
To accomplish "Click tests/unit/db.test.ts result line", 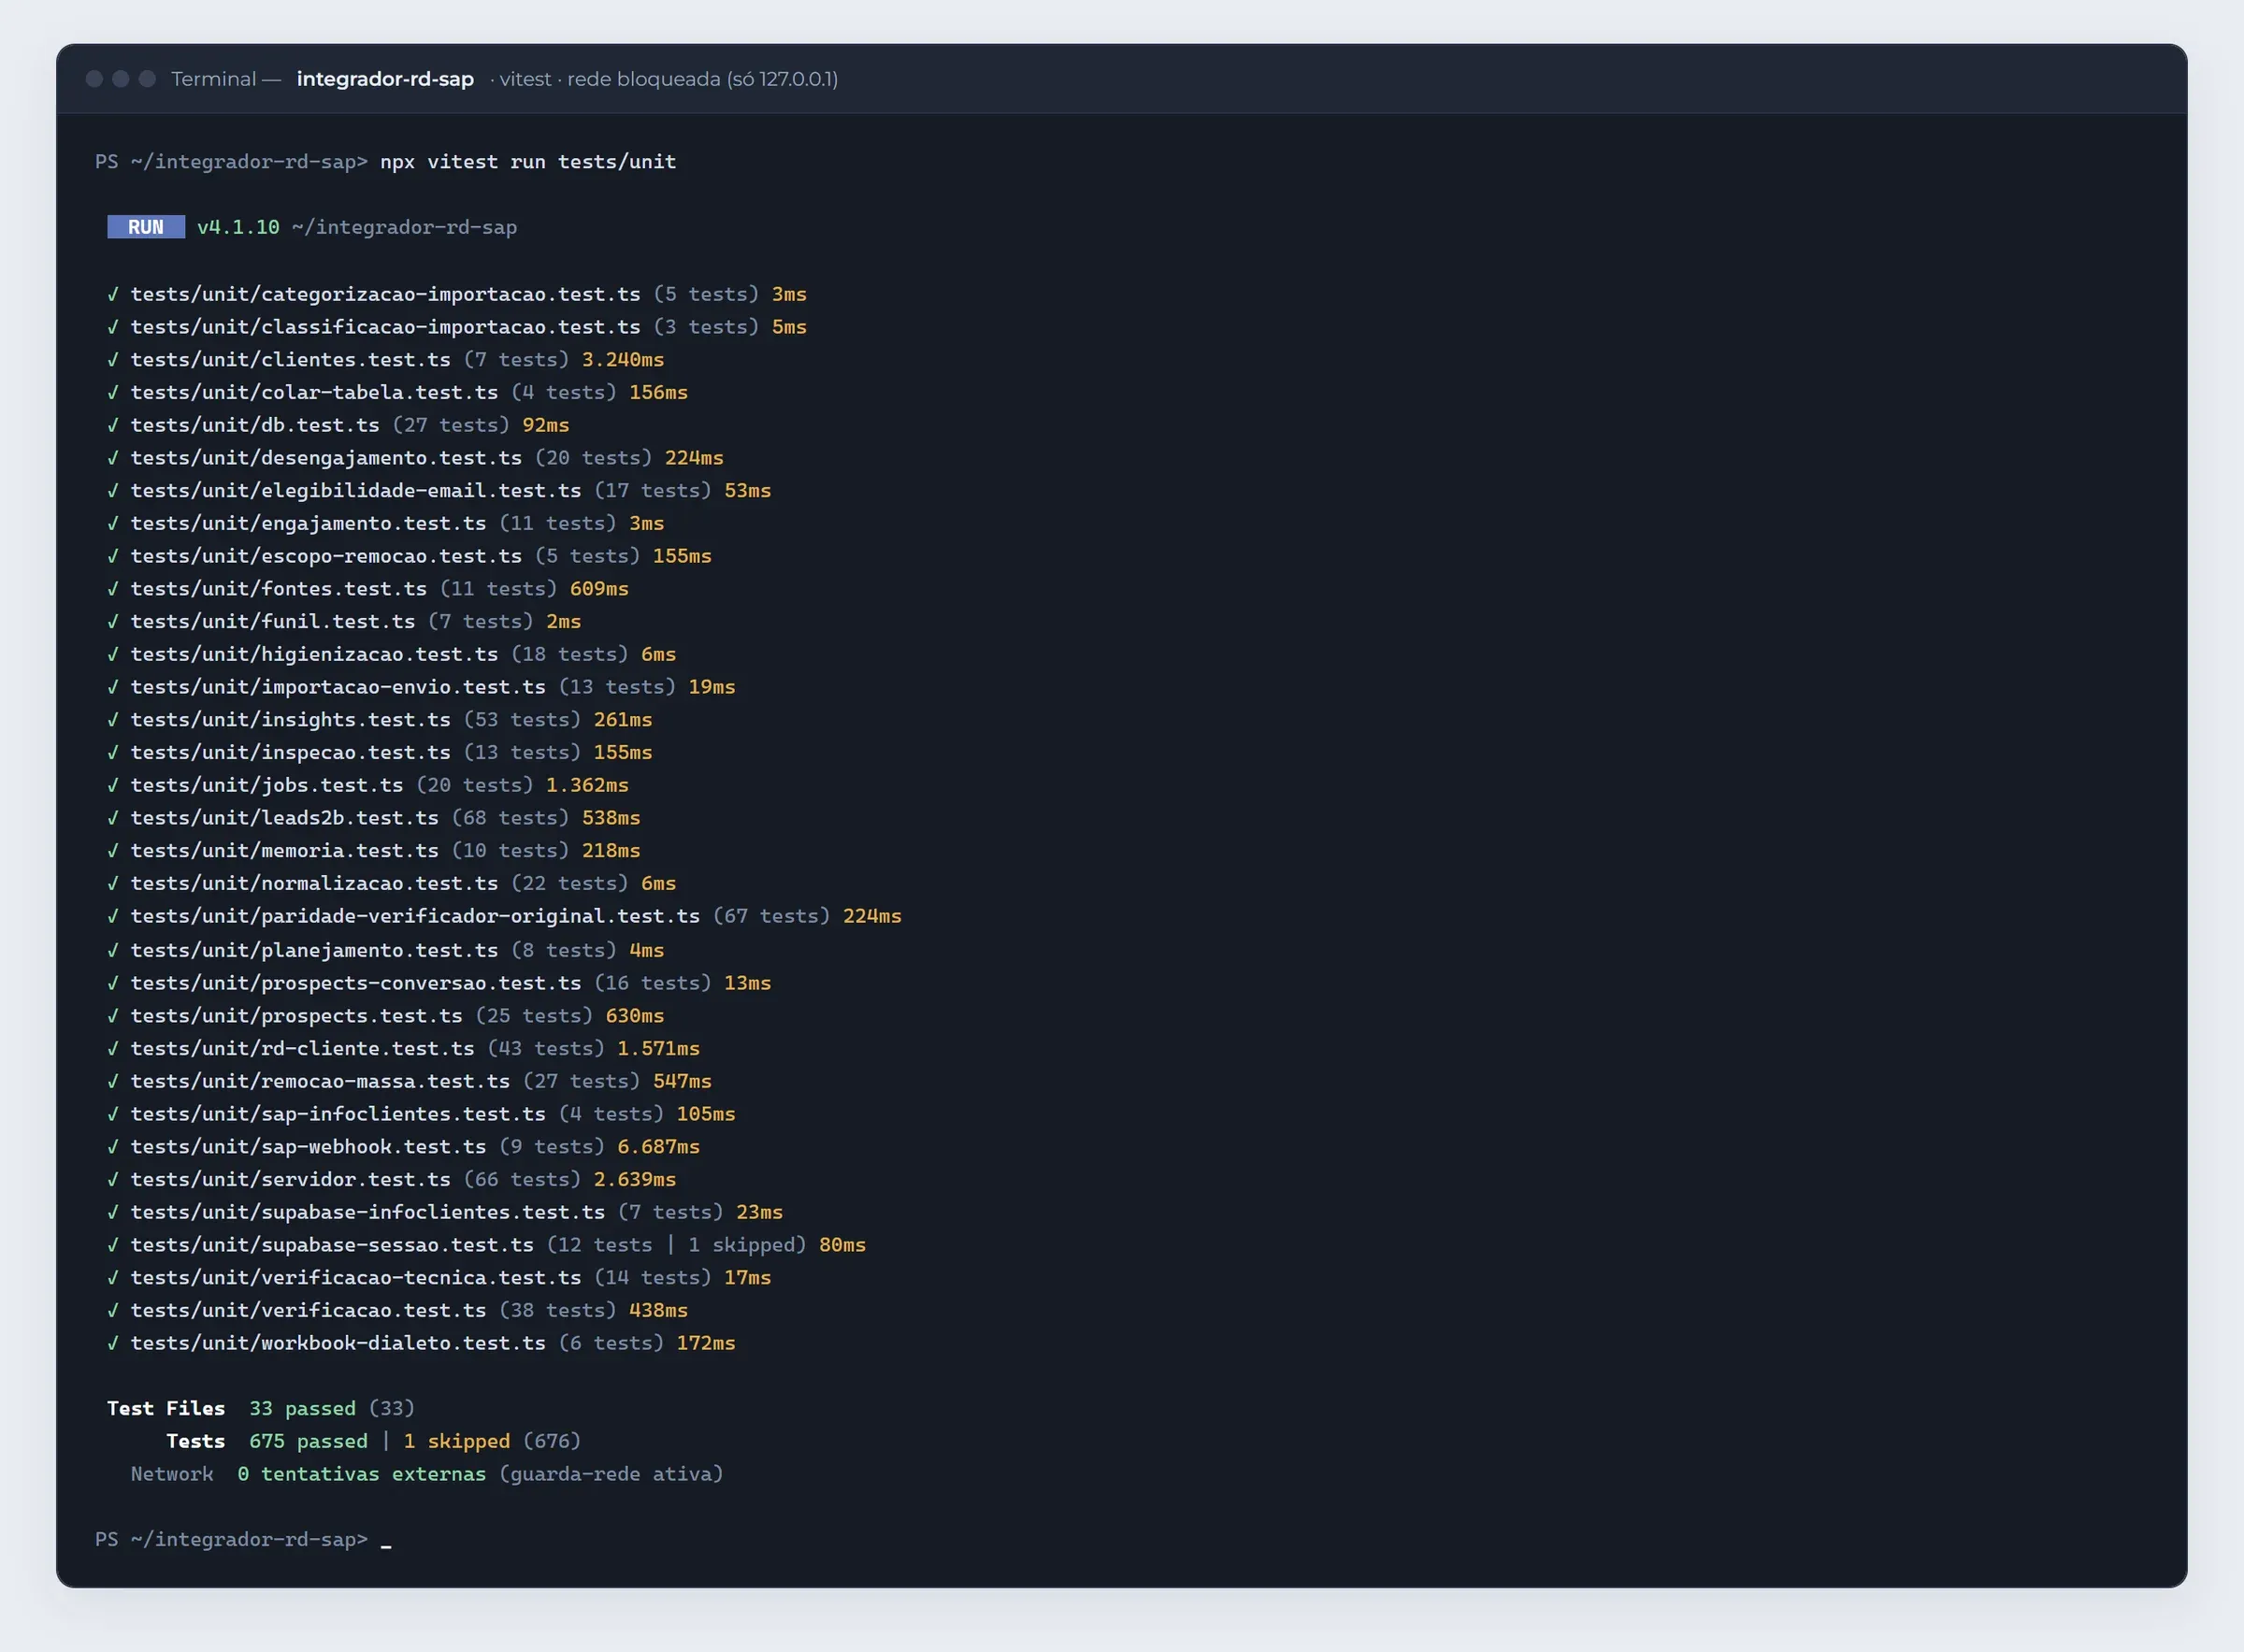I will tap(338, 425).
